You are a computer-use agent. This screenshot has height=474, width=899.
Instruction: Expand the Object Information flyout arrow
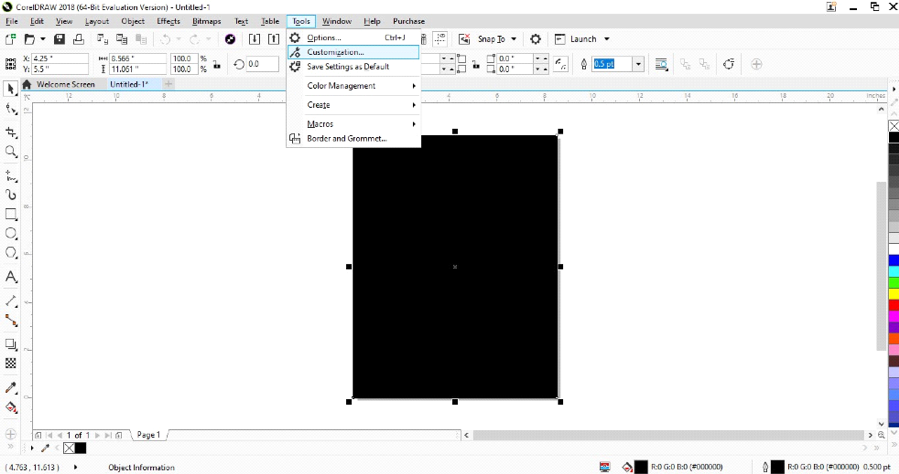(x=75, y=467)
